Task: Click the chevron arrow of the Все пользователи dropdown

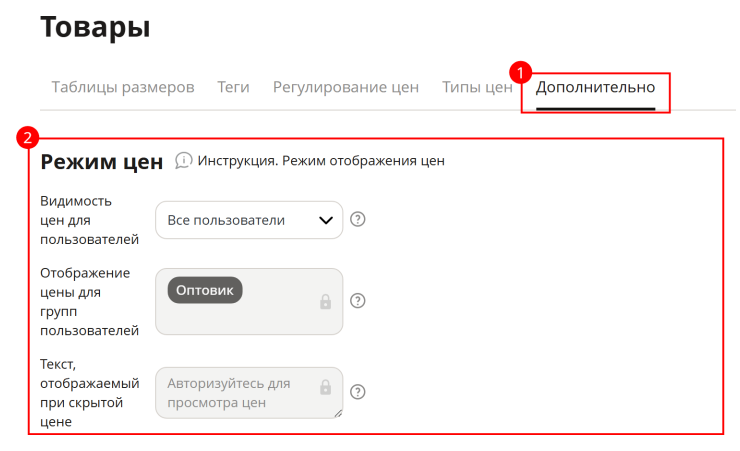Action: click(326, 220)
